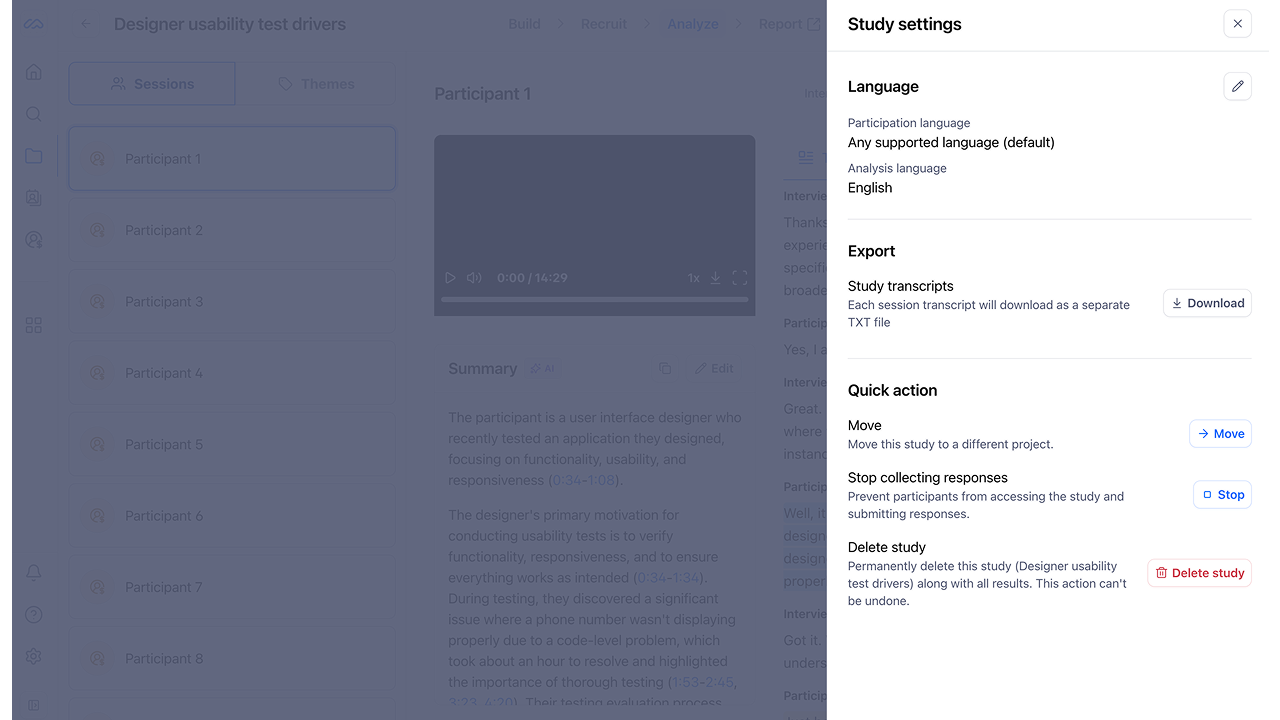Select Participant 4 in the session list
The width and height of the screenshot is (1280, 720).
[232, 373]
